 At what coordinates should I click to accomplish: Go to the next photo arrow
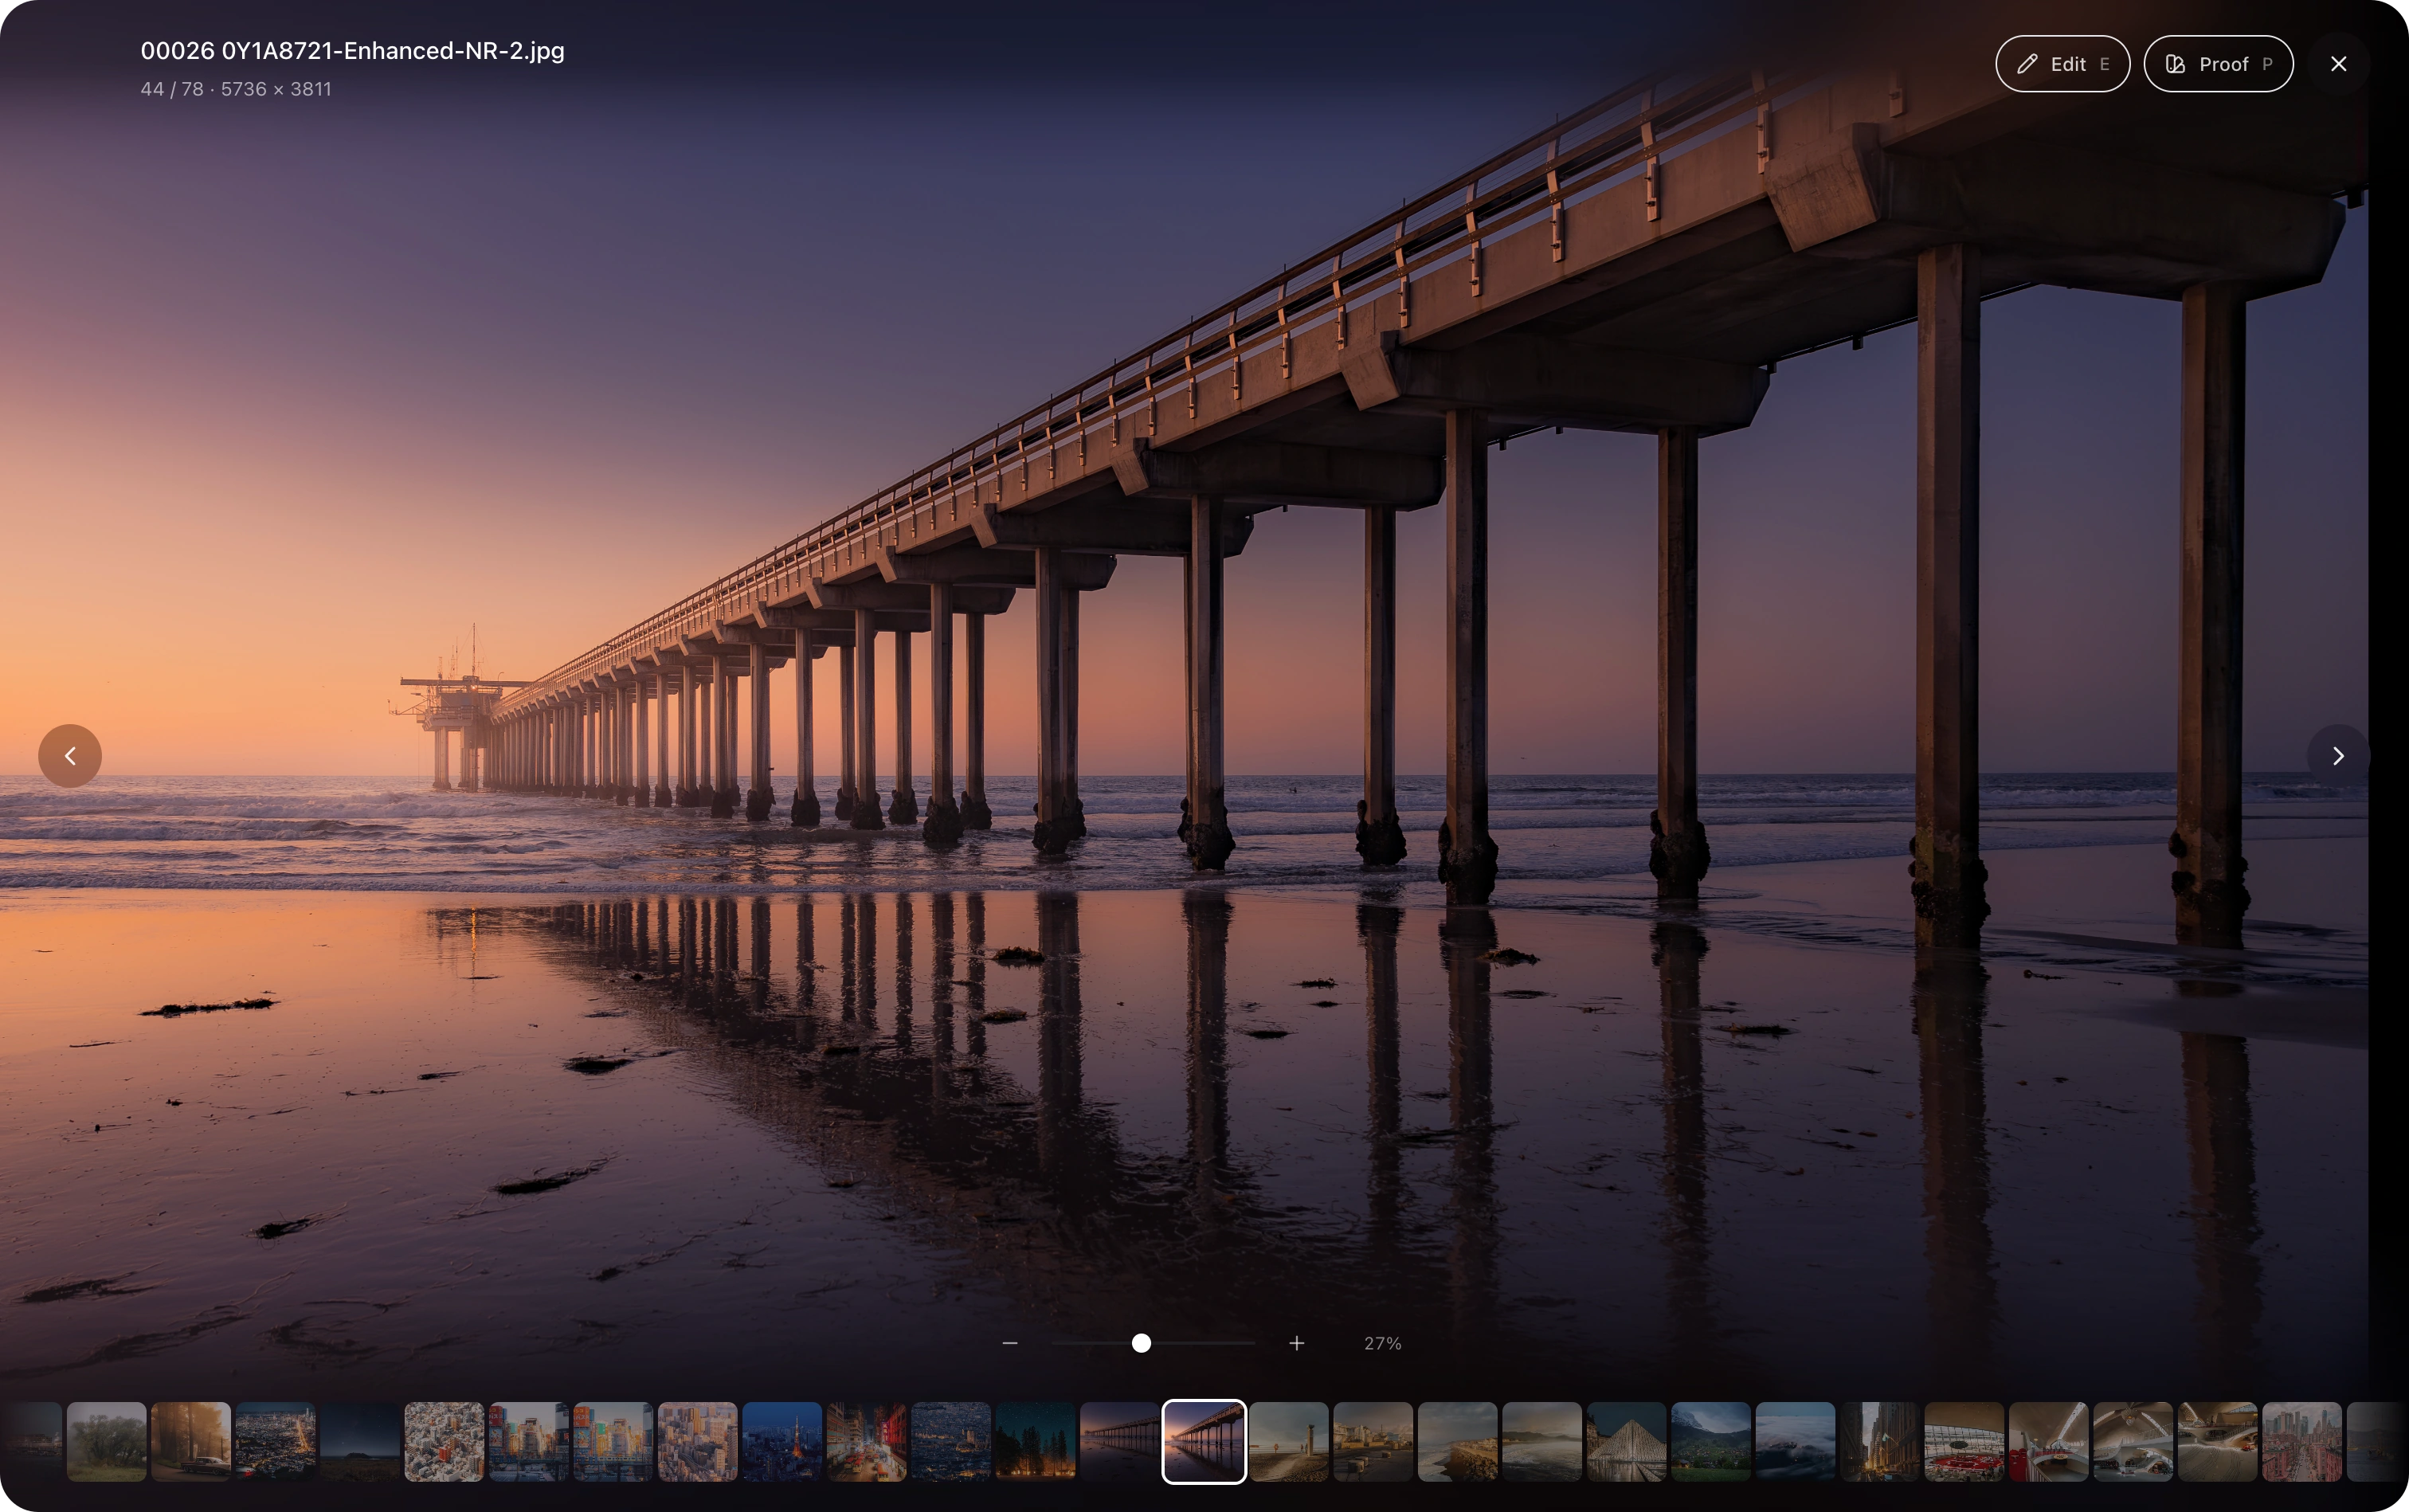(x=2338, y=756)
